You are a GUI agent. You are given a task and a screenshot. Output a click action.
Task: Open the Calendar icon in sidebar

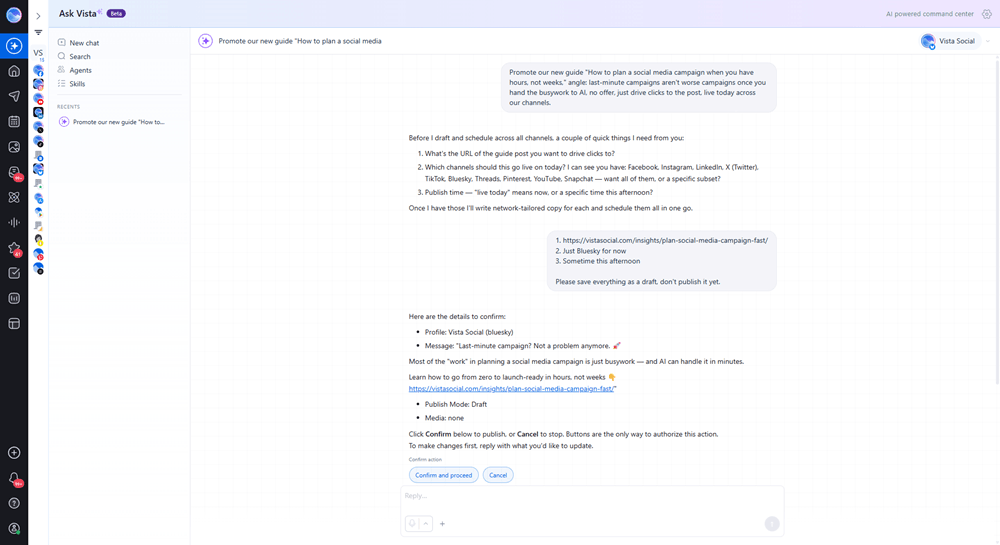[x=14, y=122]
